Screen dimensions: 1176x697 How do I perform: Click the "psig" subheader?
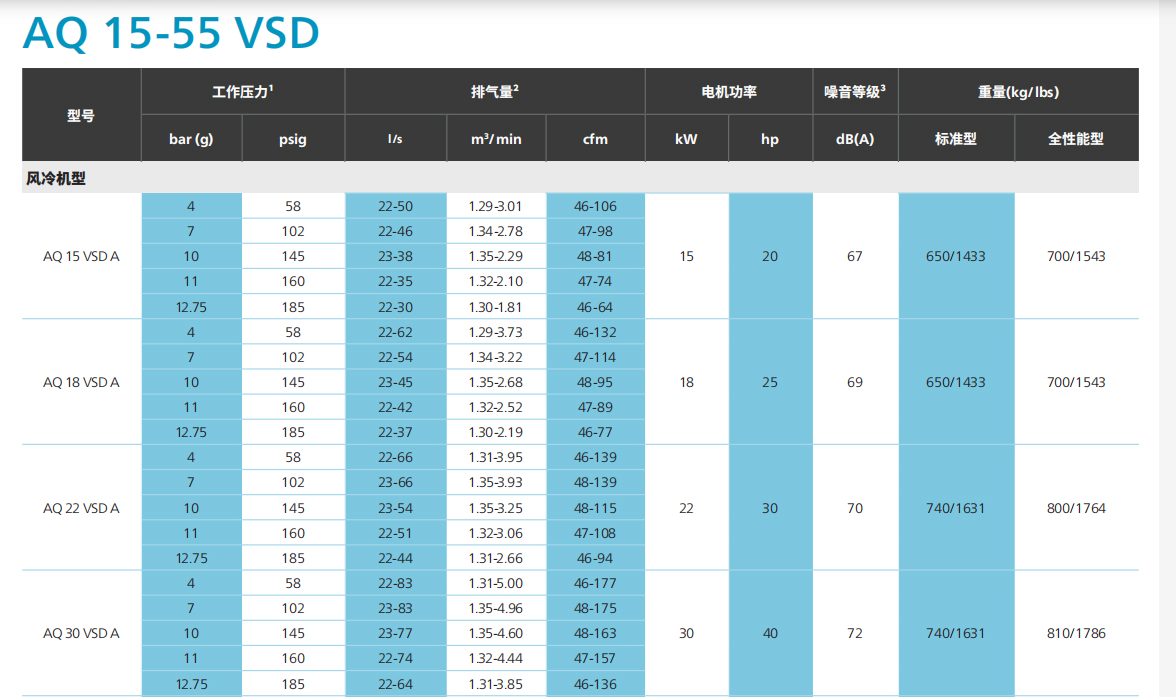tap(293, 139)
